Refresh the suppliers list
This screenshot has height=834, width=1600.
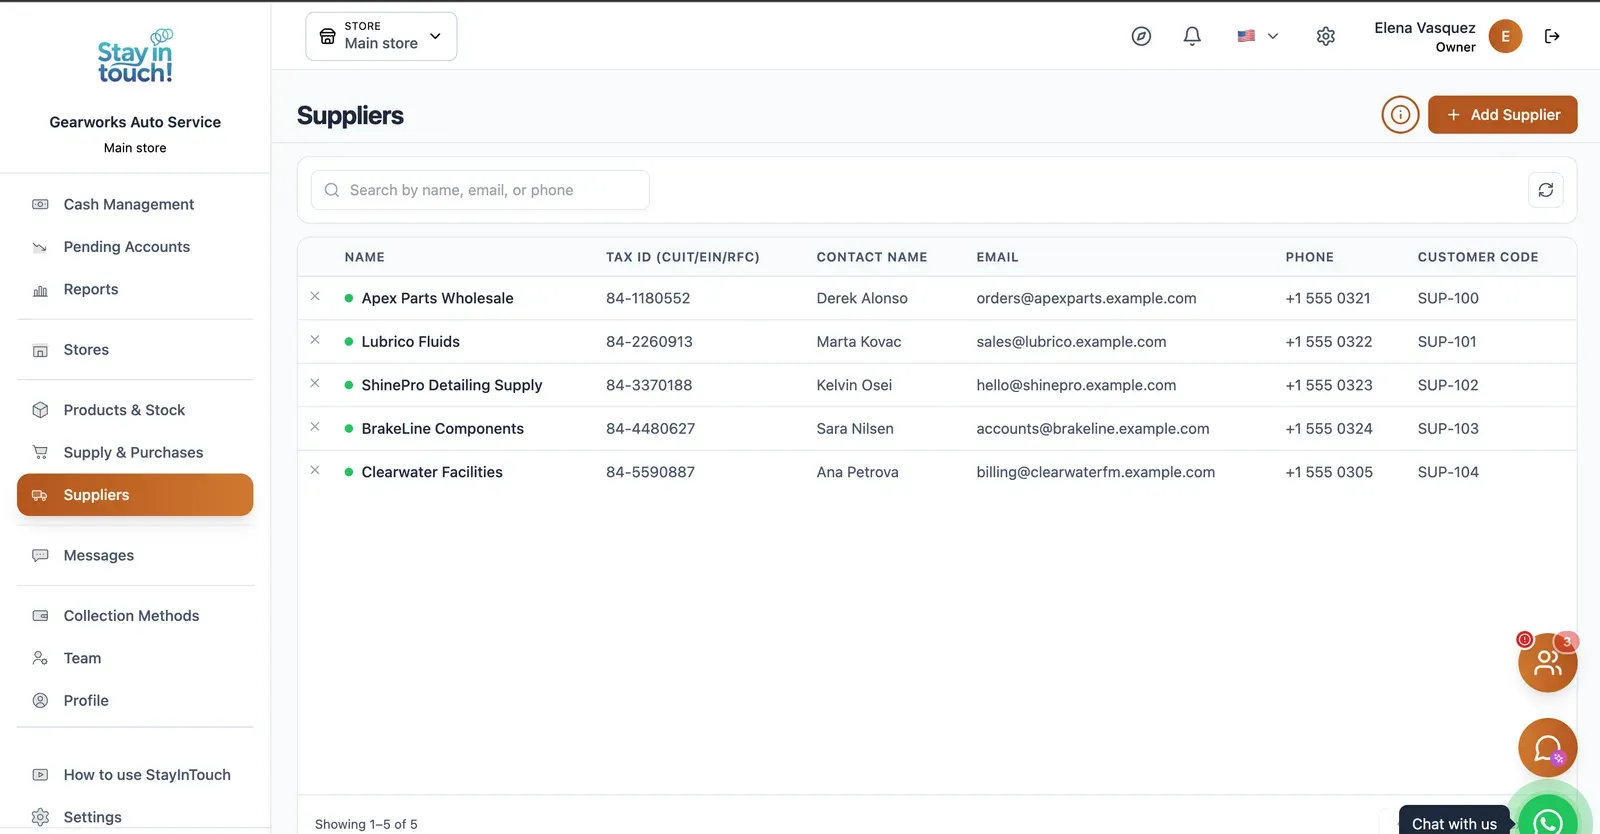[1545, 190]
